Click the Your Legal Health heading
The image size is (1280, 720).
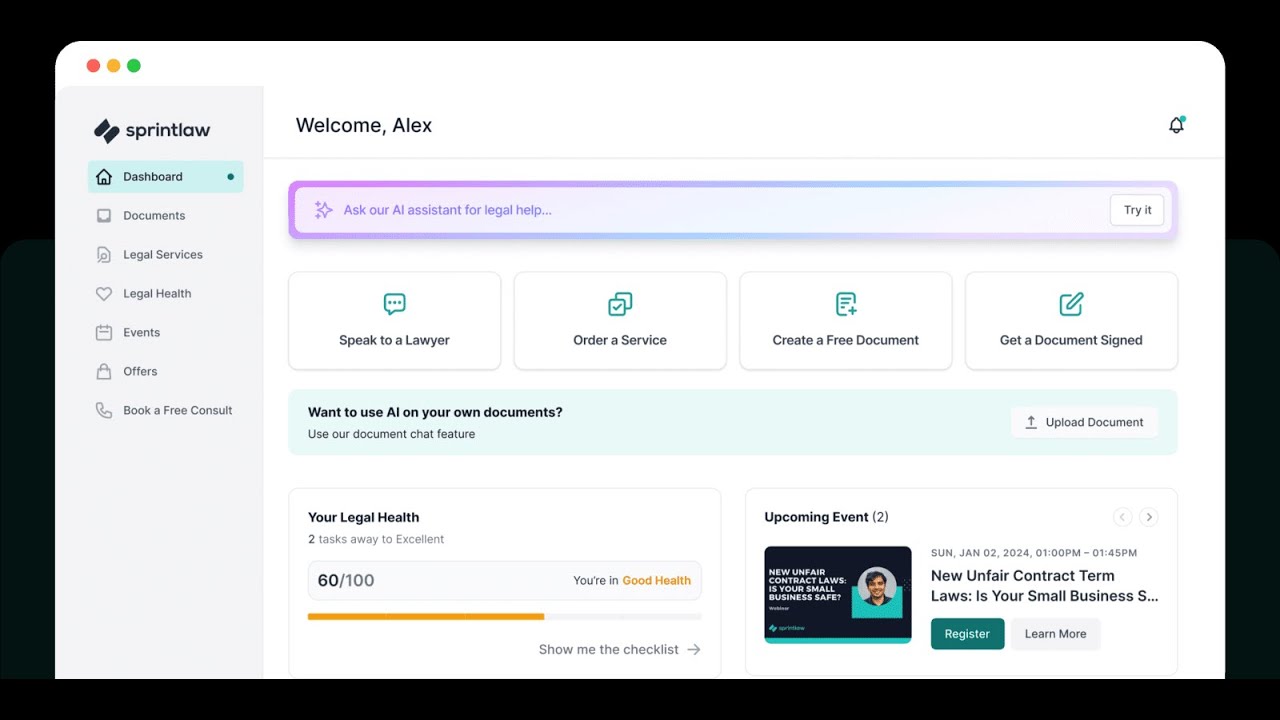point(364,518)
